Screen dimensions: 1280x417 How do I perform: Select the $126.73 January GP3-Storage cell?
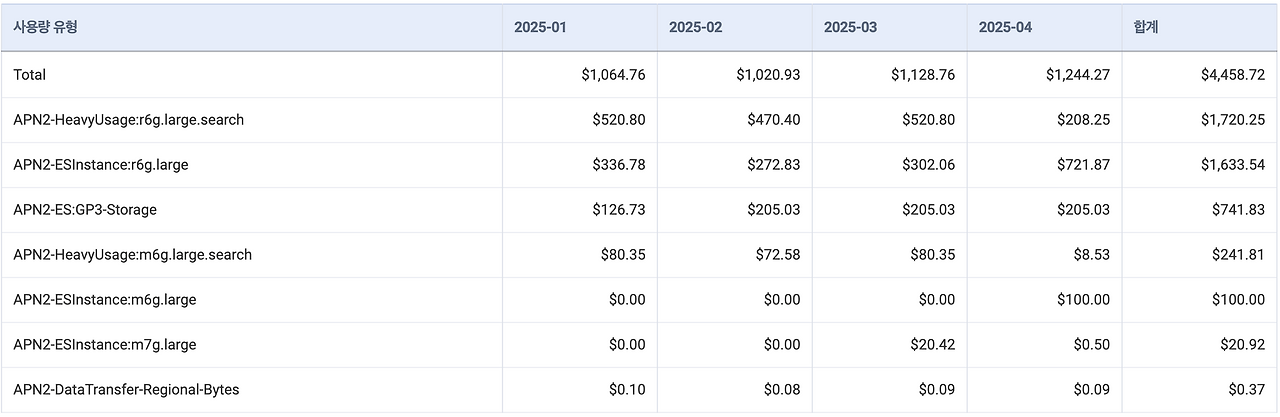[x=619, y=210]
